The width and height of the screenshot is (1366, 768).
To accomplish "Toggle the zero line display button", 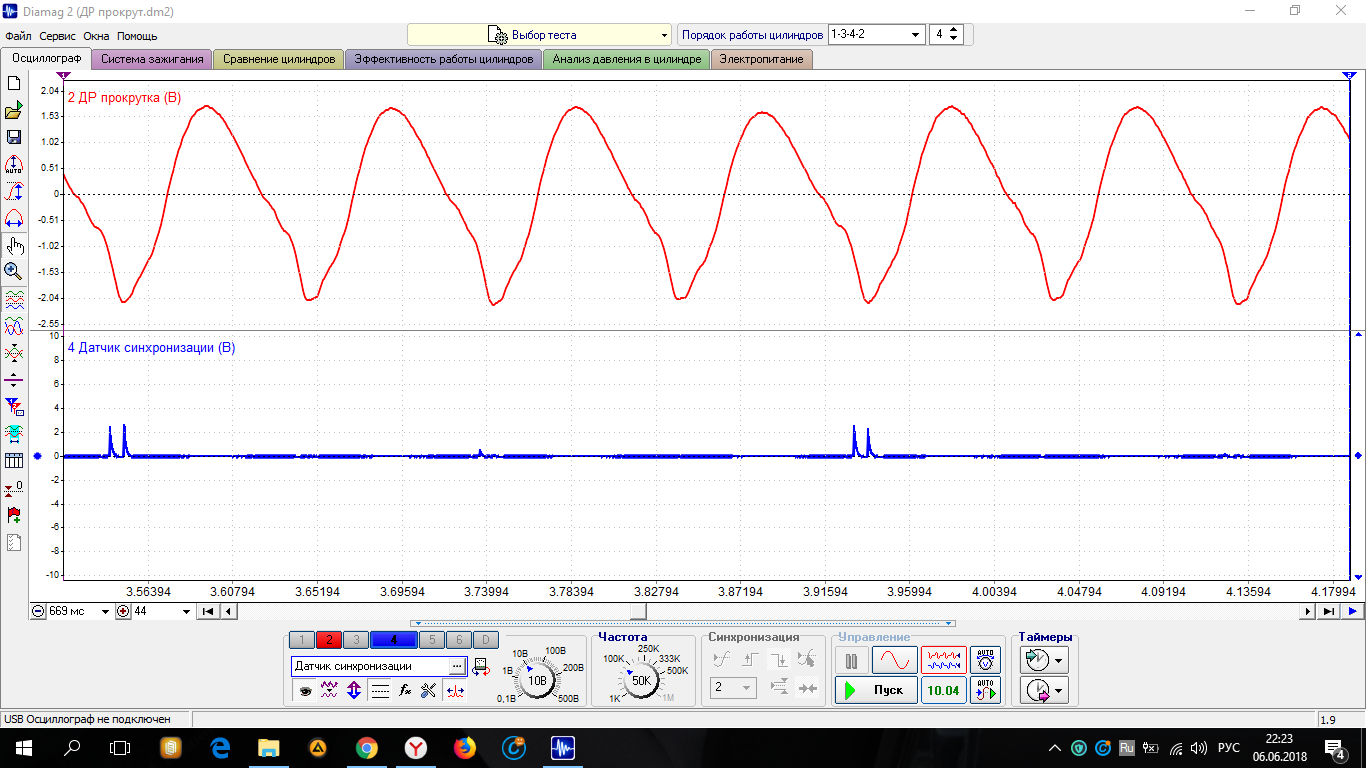I will pos(380,690).
